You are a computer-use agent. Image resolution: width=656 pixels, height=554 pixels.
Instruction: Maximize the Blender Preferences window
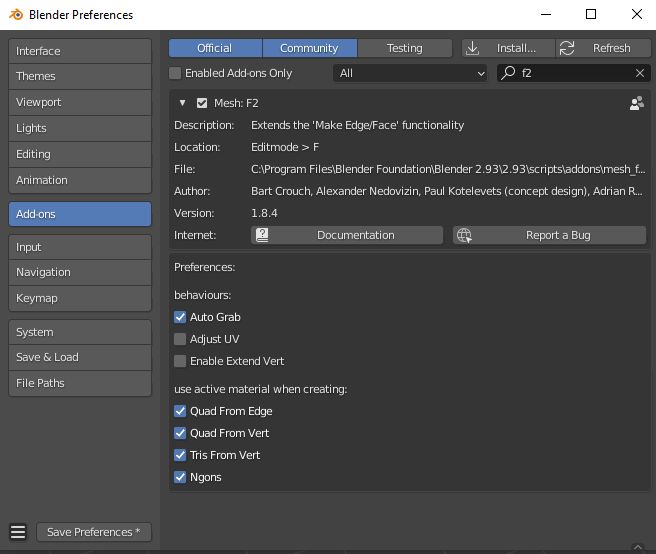[591, 15]
